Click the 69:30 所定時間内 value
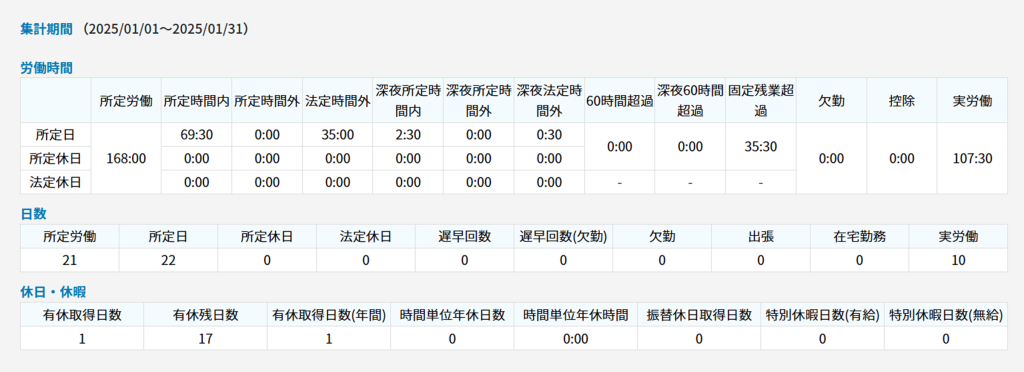 tap(197, 134)
